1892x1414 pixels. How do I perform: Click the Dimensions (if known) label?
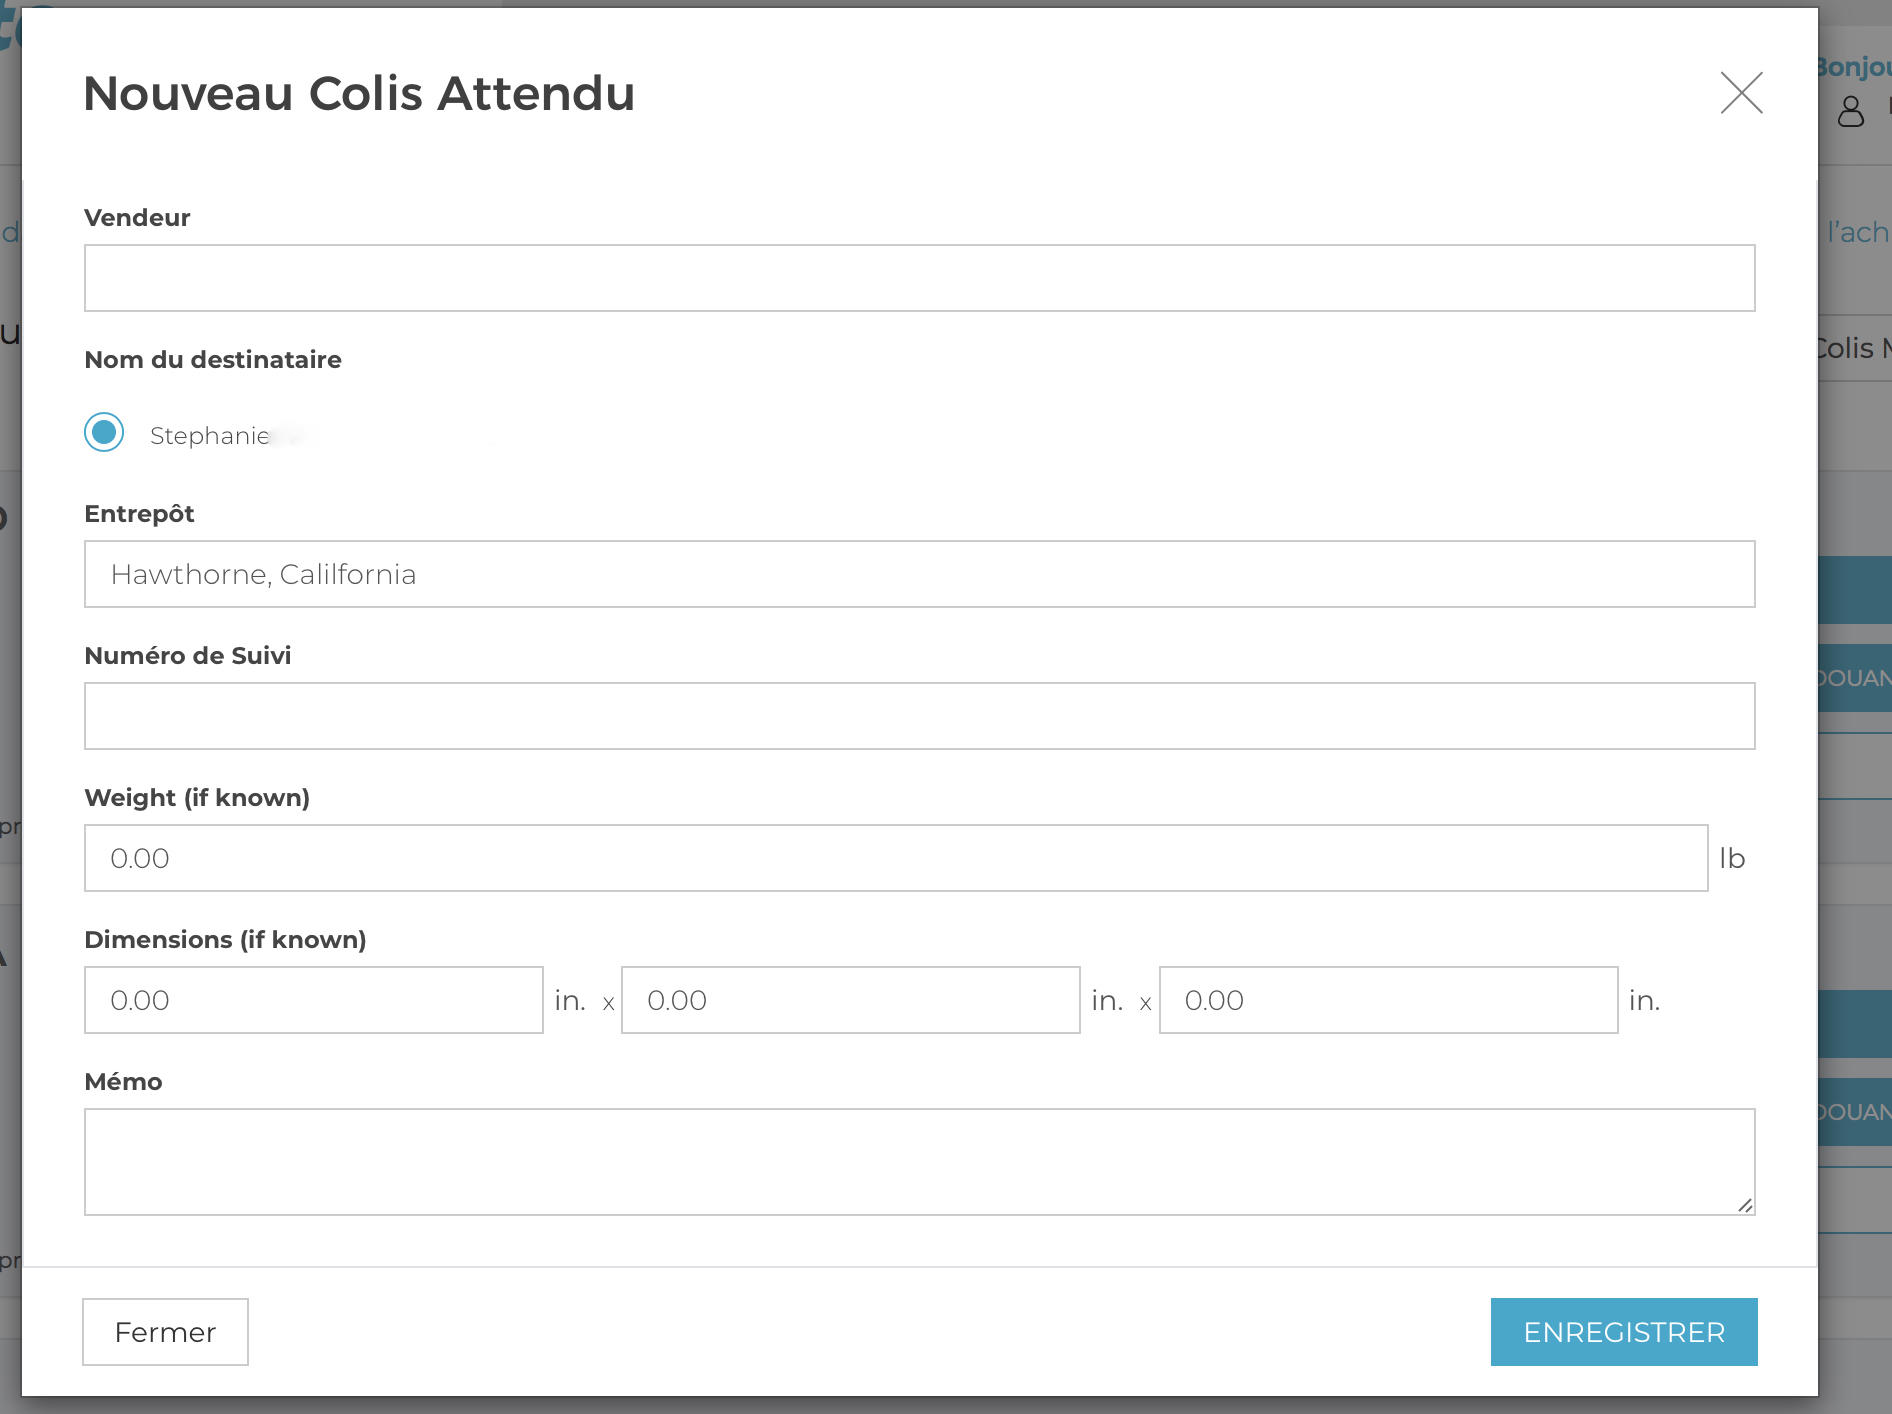(225, 940)
